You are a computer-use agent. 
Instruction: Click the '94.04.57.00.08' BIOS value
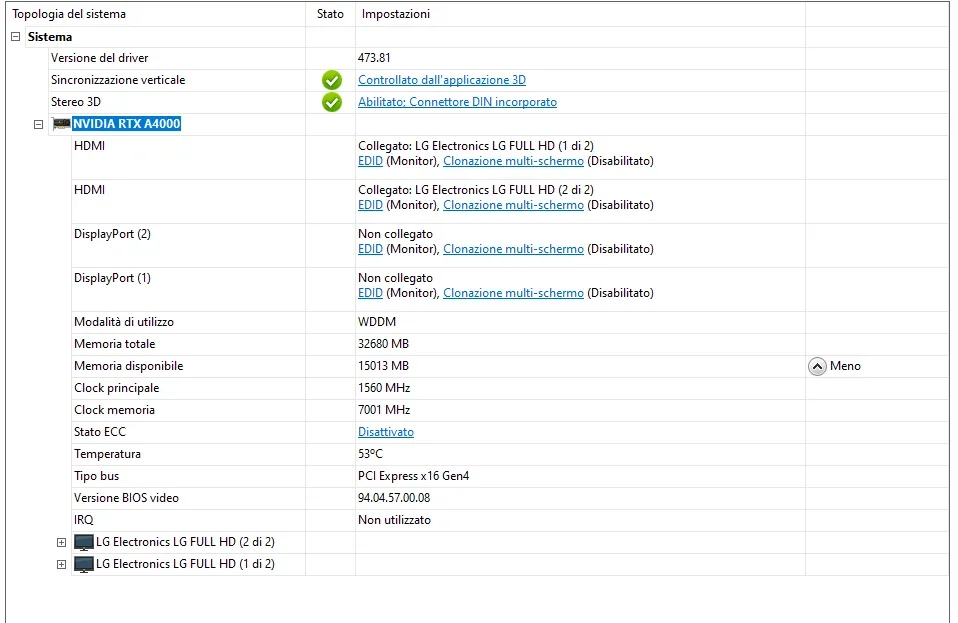(394, 498)
